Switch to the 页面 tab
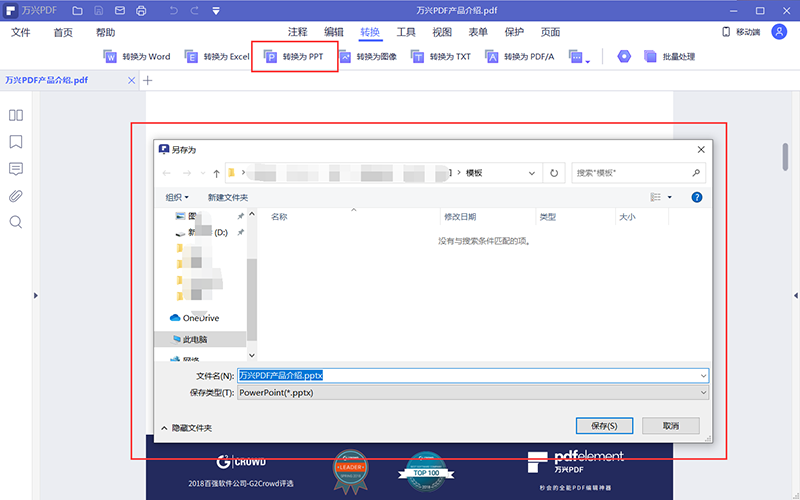 [551, 32]
